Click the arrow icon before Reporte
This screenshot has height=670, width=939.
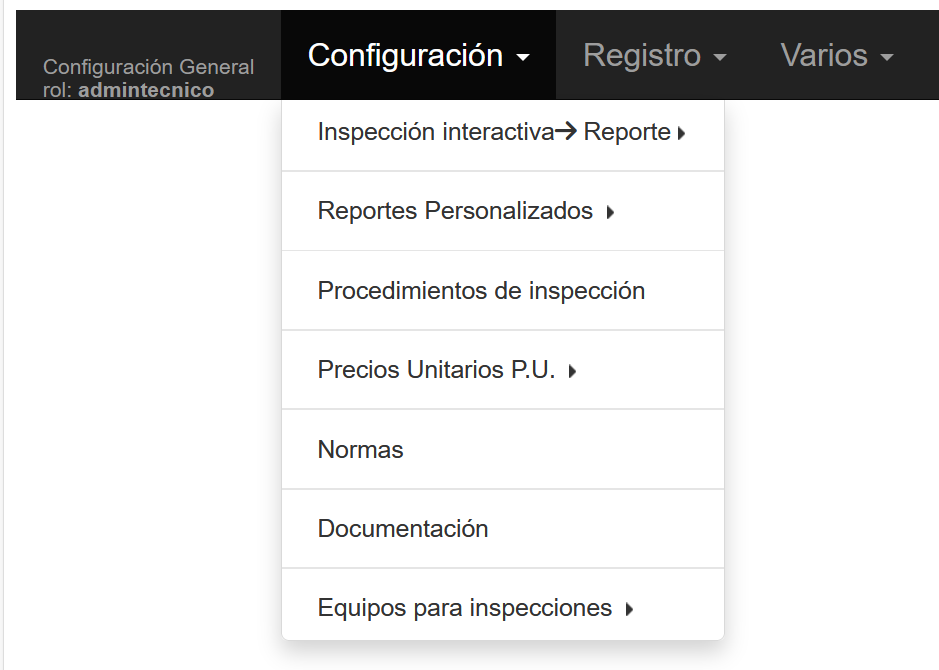click(566, 132)
